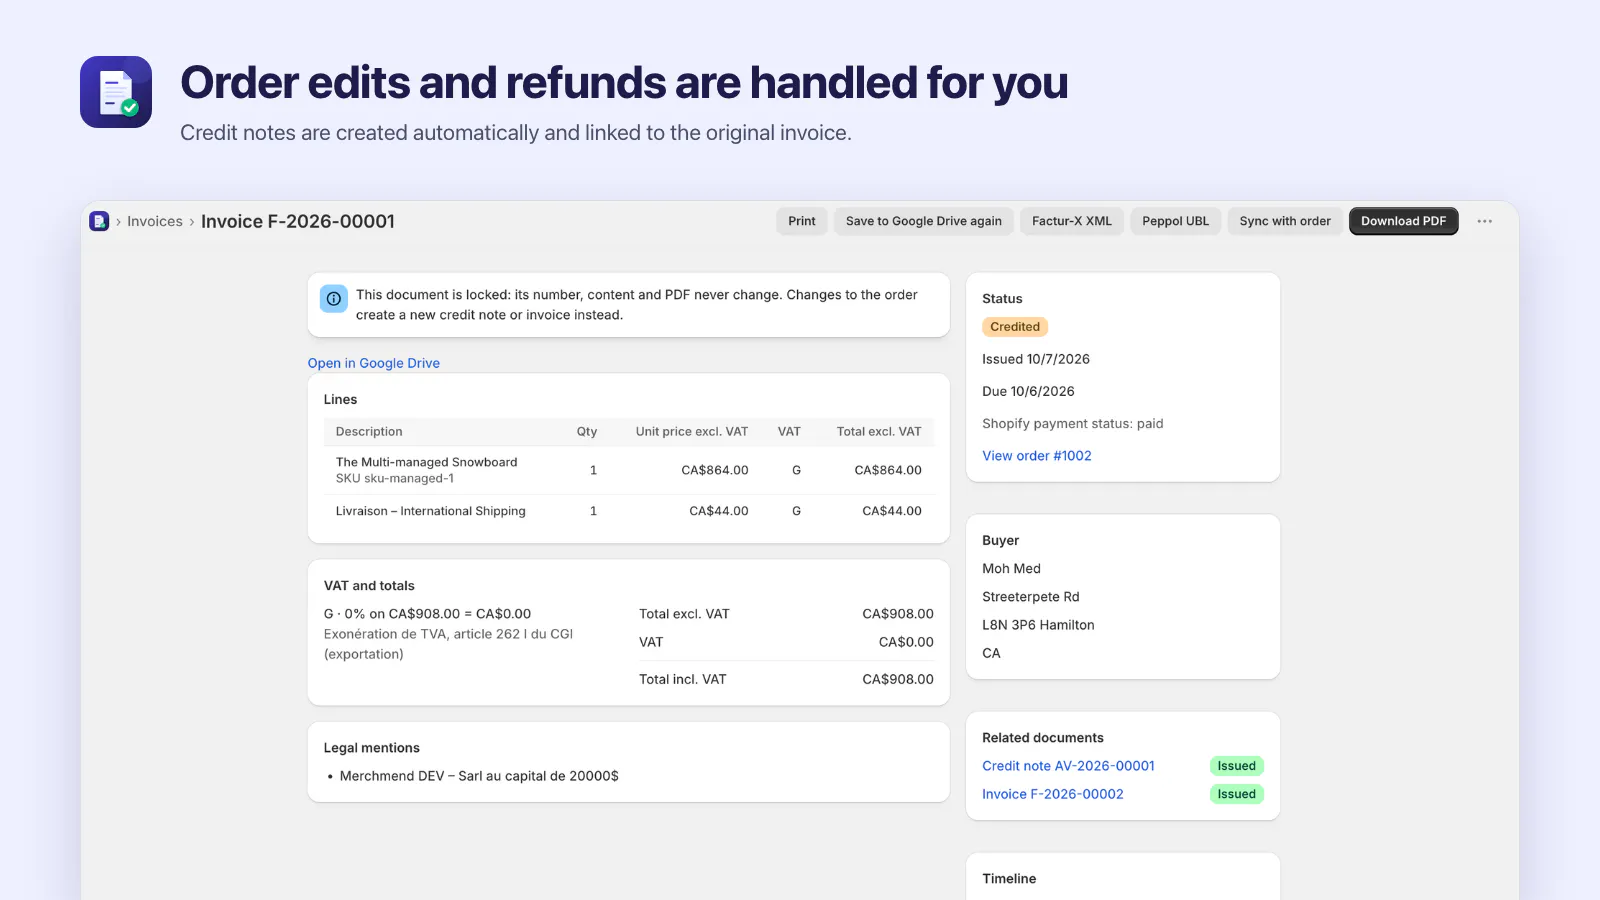1600x900 pixels.
Task: Click Issued 10/7/2026 date text
Action: [x=1036, y=359]
